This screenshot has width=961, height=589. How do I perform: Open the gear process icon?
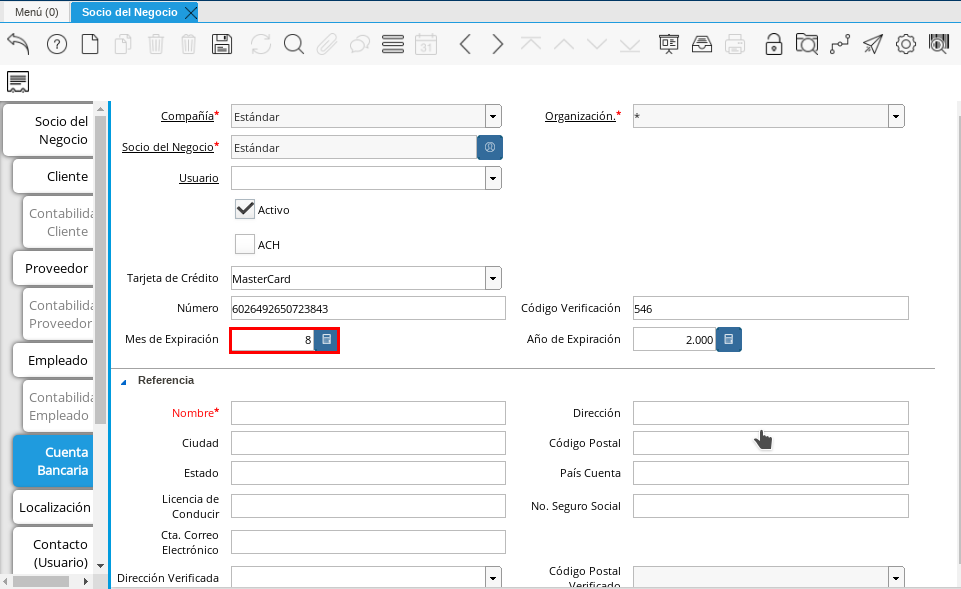pyautogui.click(x=906, y=44)
